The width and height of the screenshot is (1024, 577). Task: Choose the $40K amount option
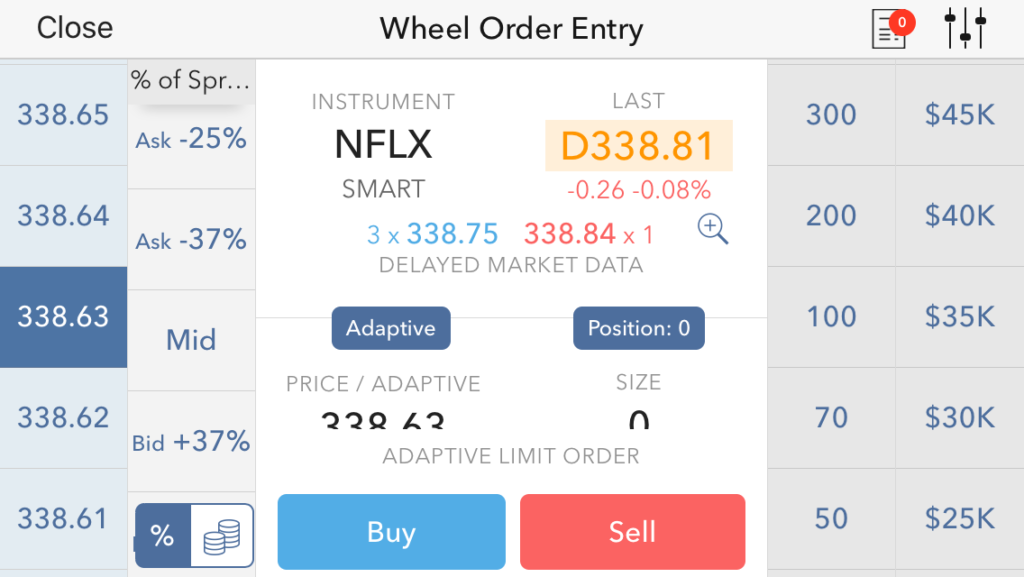pos(959,216)
